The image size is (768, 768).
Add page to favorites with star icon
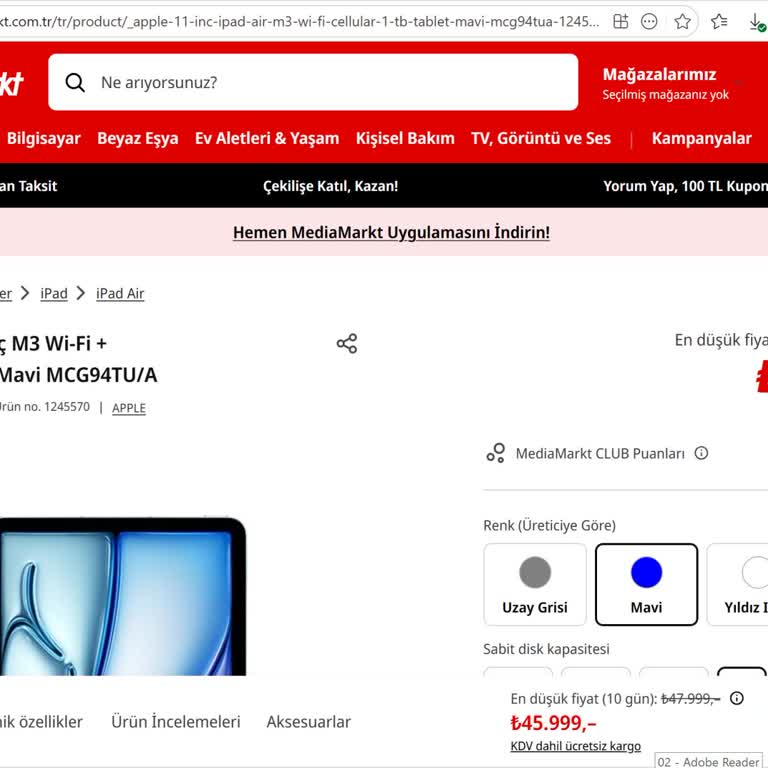682,22
